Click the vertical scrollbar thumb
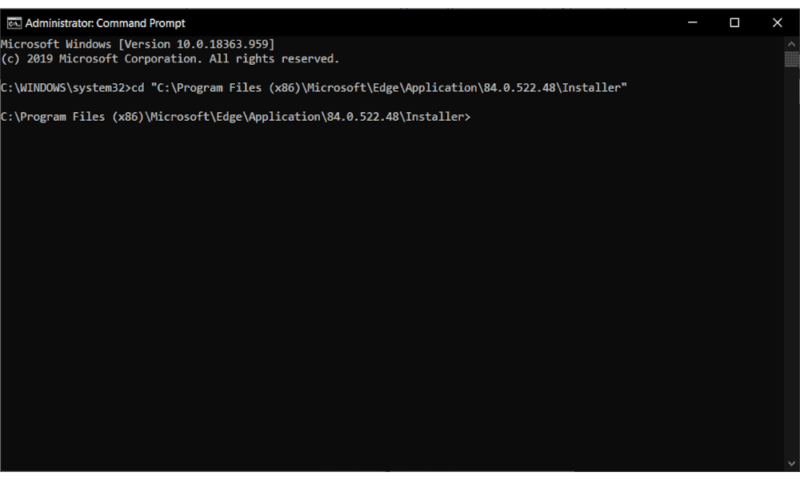 (791, 59)
